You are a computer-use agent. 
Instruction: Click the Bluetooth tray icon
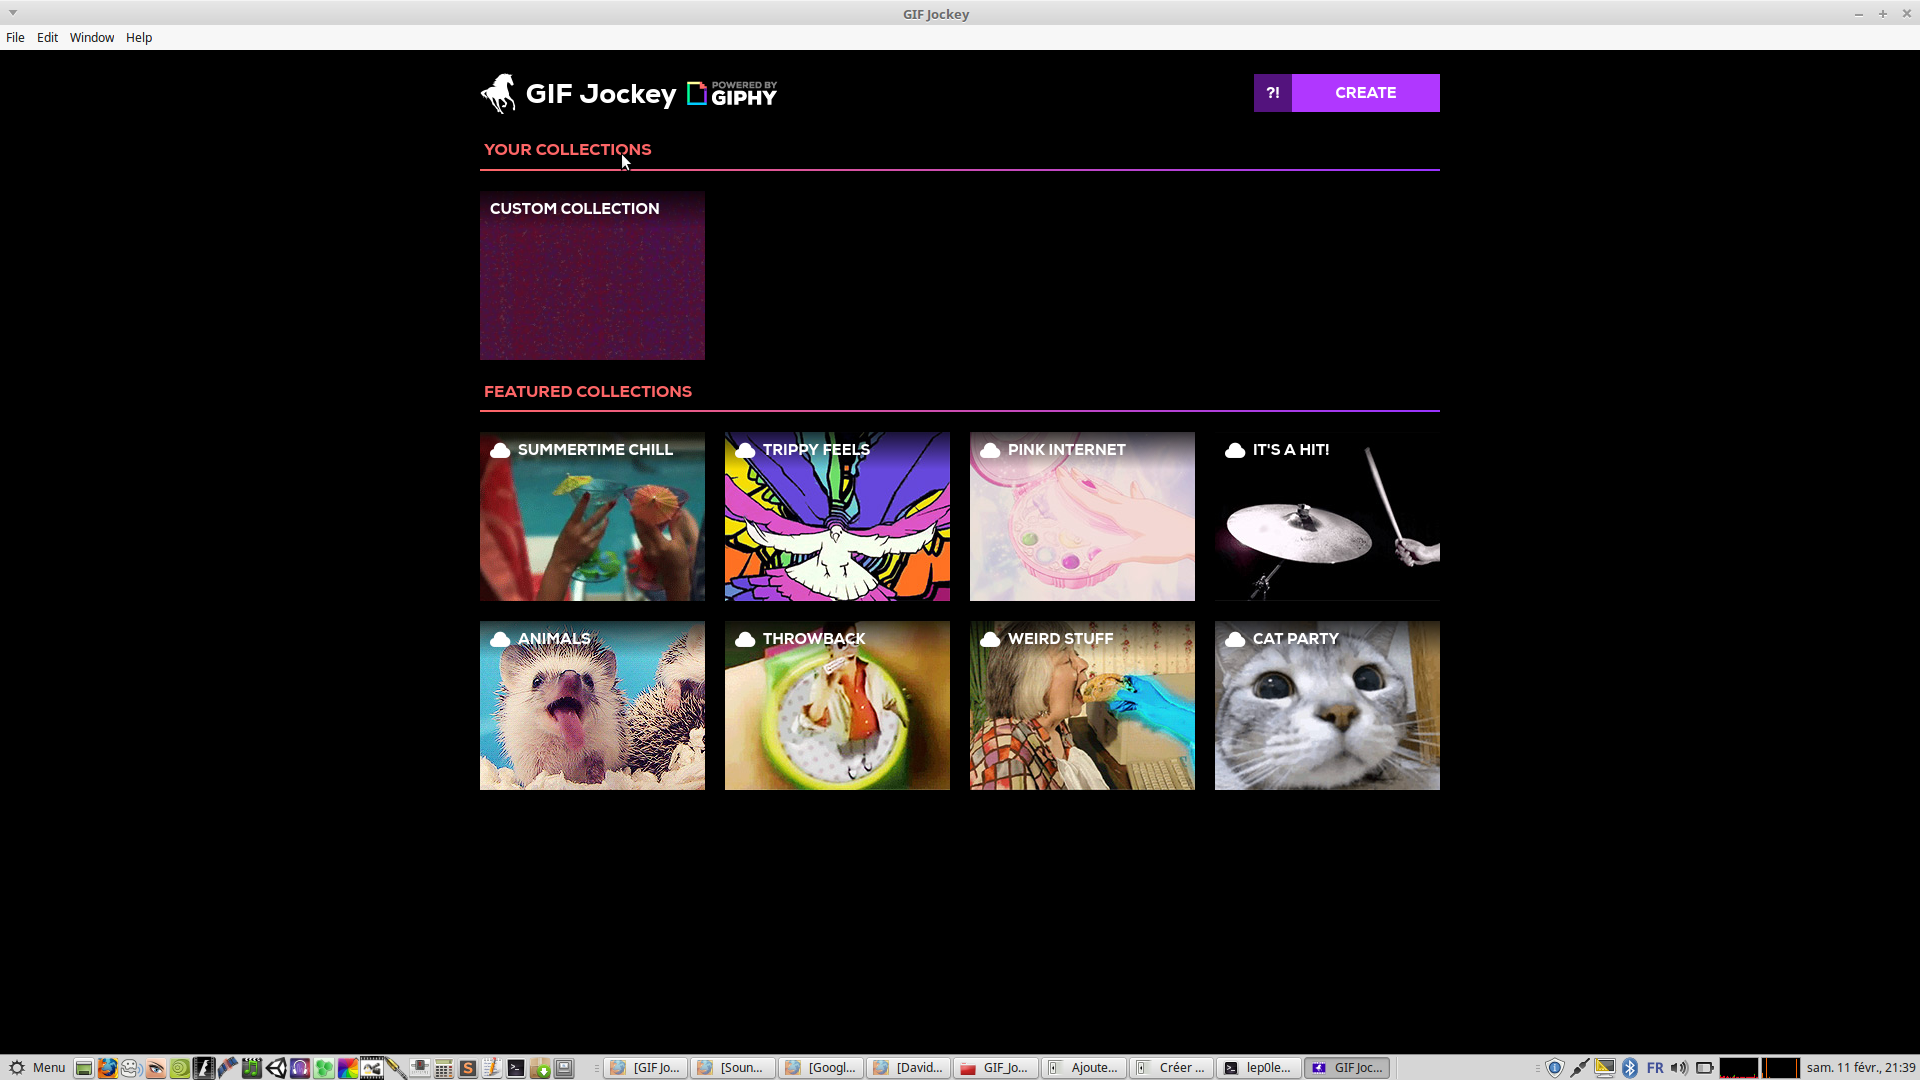(x=1630, y=1068)
